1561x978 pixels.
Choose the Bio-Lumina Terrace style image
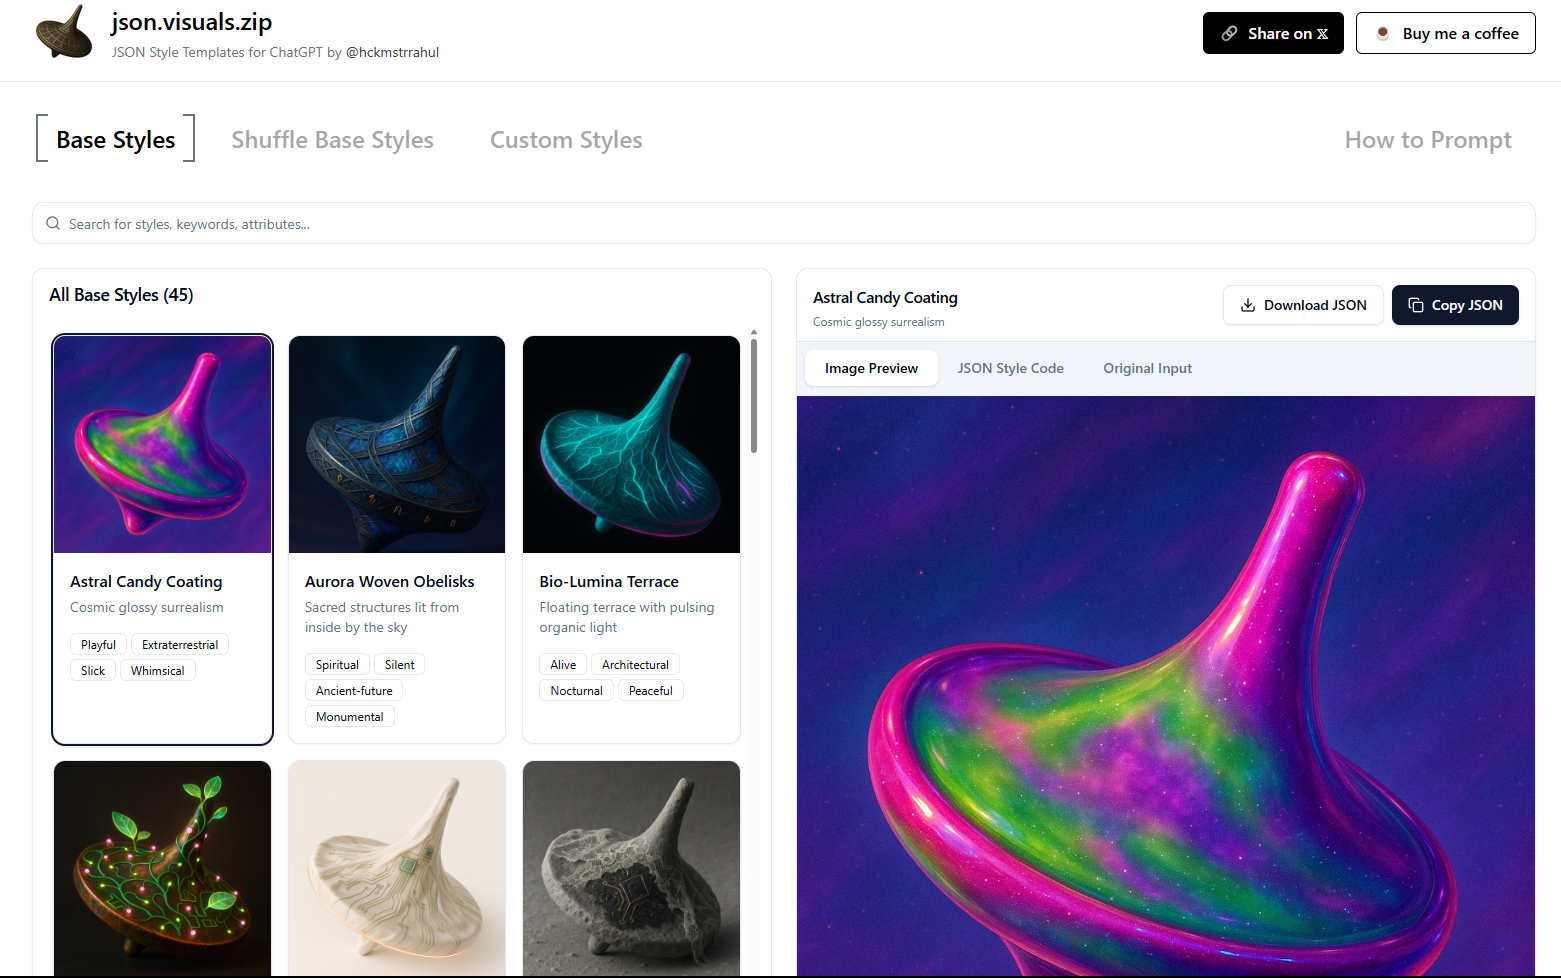click(x=631, y=444)
